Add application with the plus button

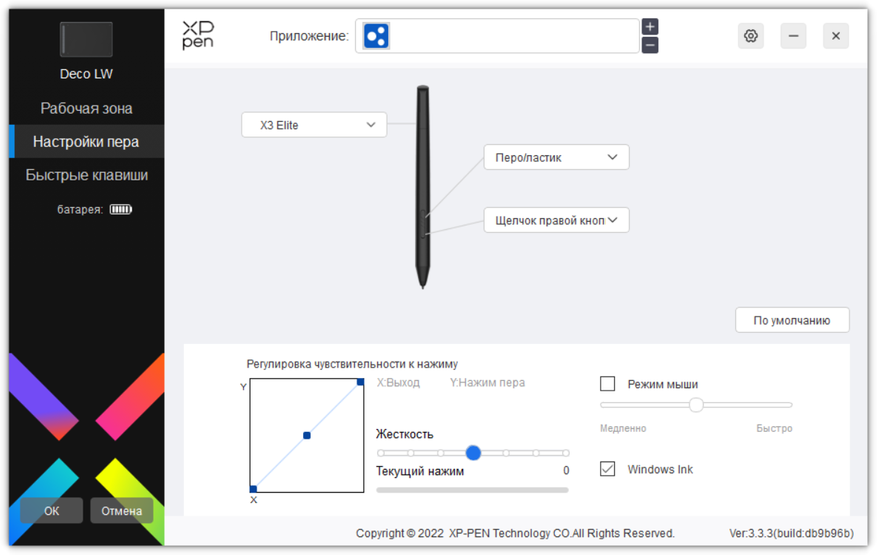pos(650,26)
